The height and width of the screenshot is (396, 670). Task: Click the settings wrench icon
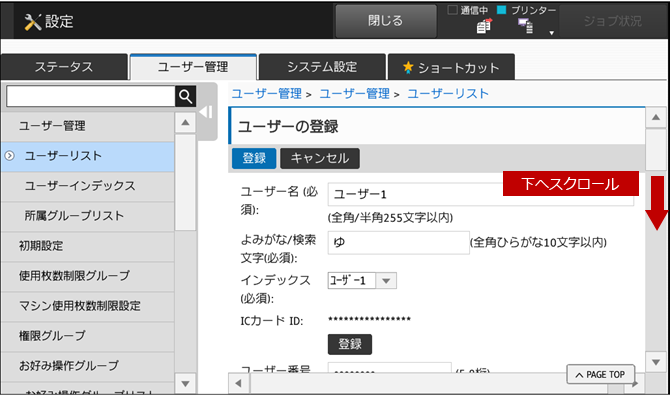tap(32, 22)
